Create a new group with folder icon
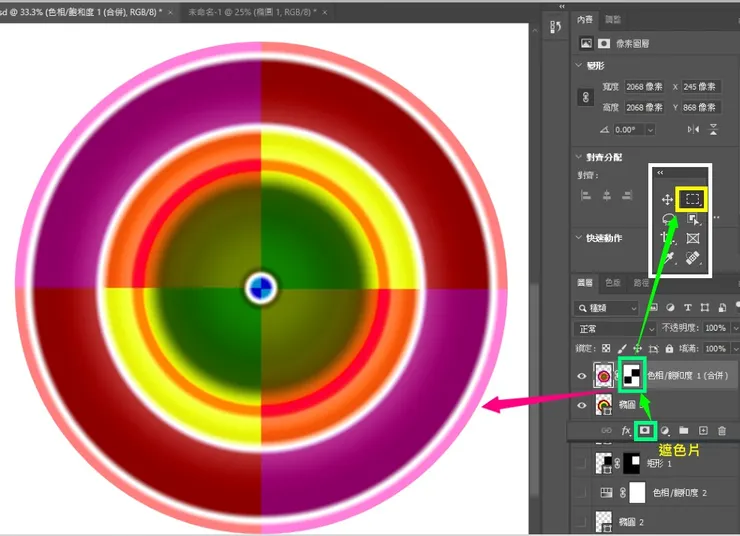The image size is (740, 536). (x=683, y=430)
